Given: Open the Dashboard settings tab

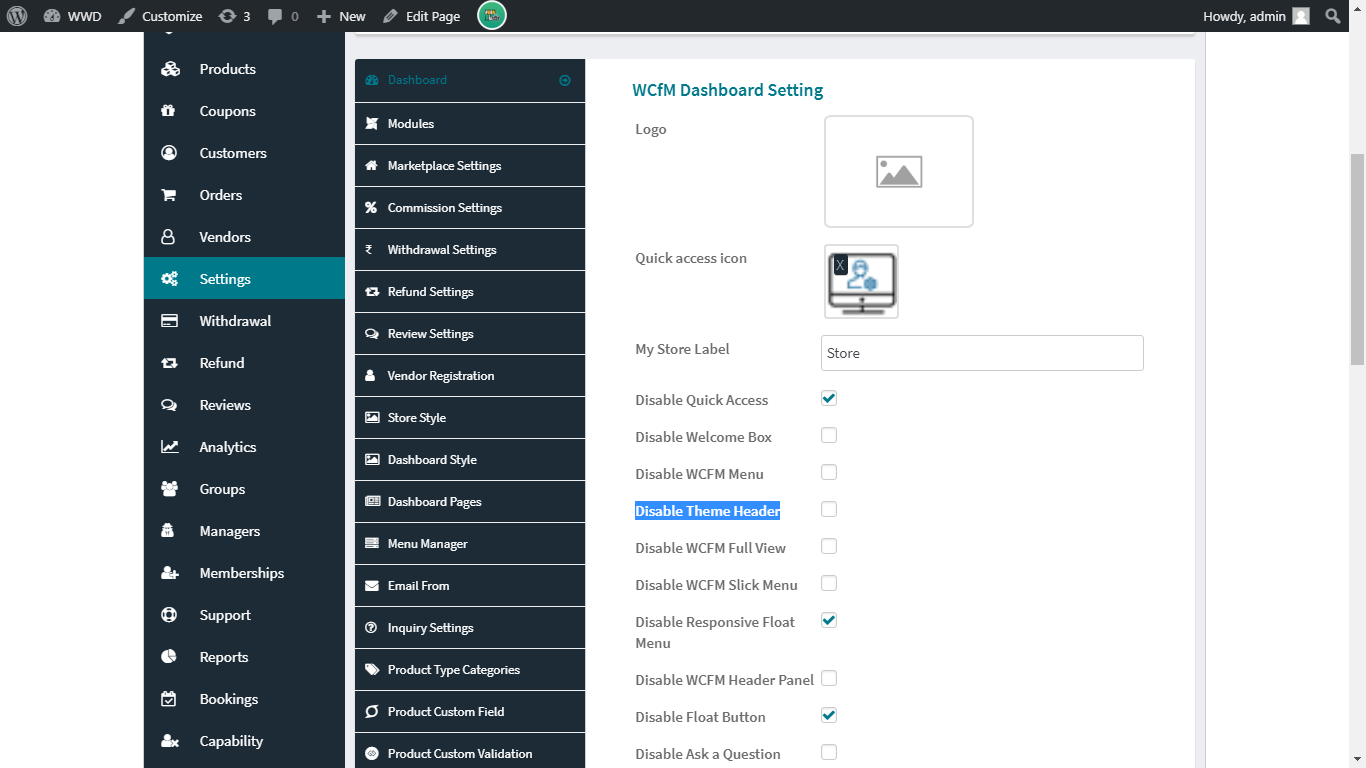Looking at the screenshot, I should pyautogui.click(x=470, y=80).
